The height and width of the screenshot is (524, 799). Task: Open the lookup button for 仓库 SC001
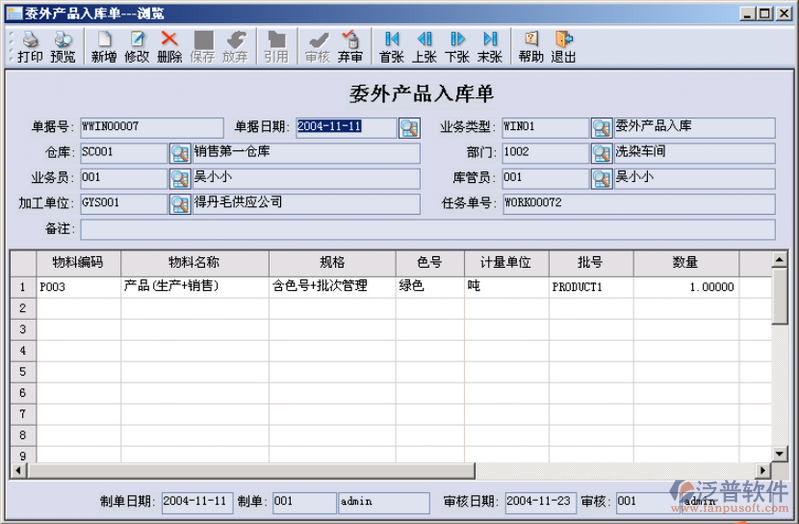pos(179,153)
